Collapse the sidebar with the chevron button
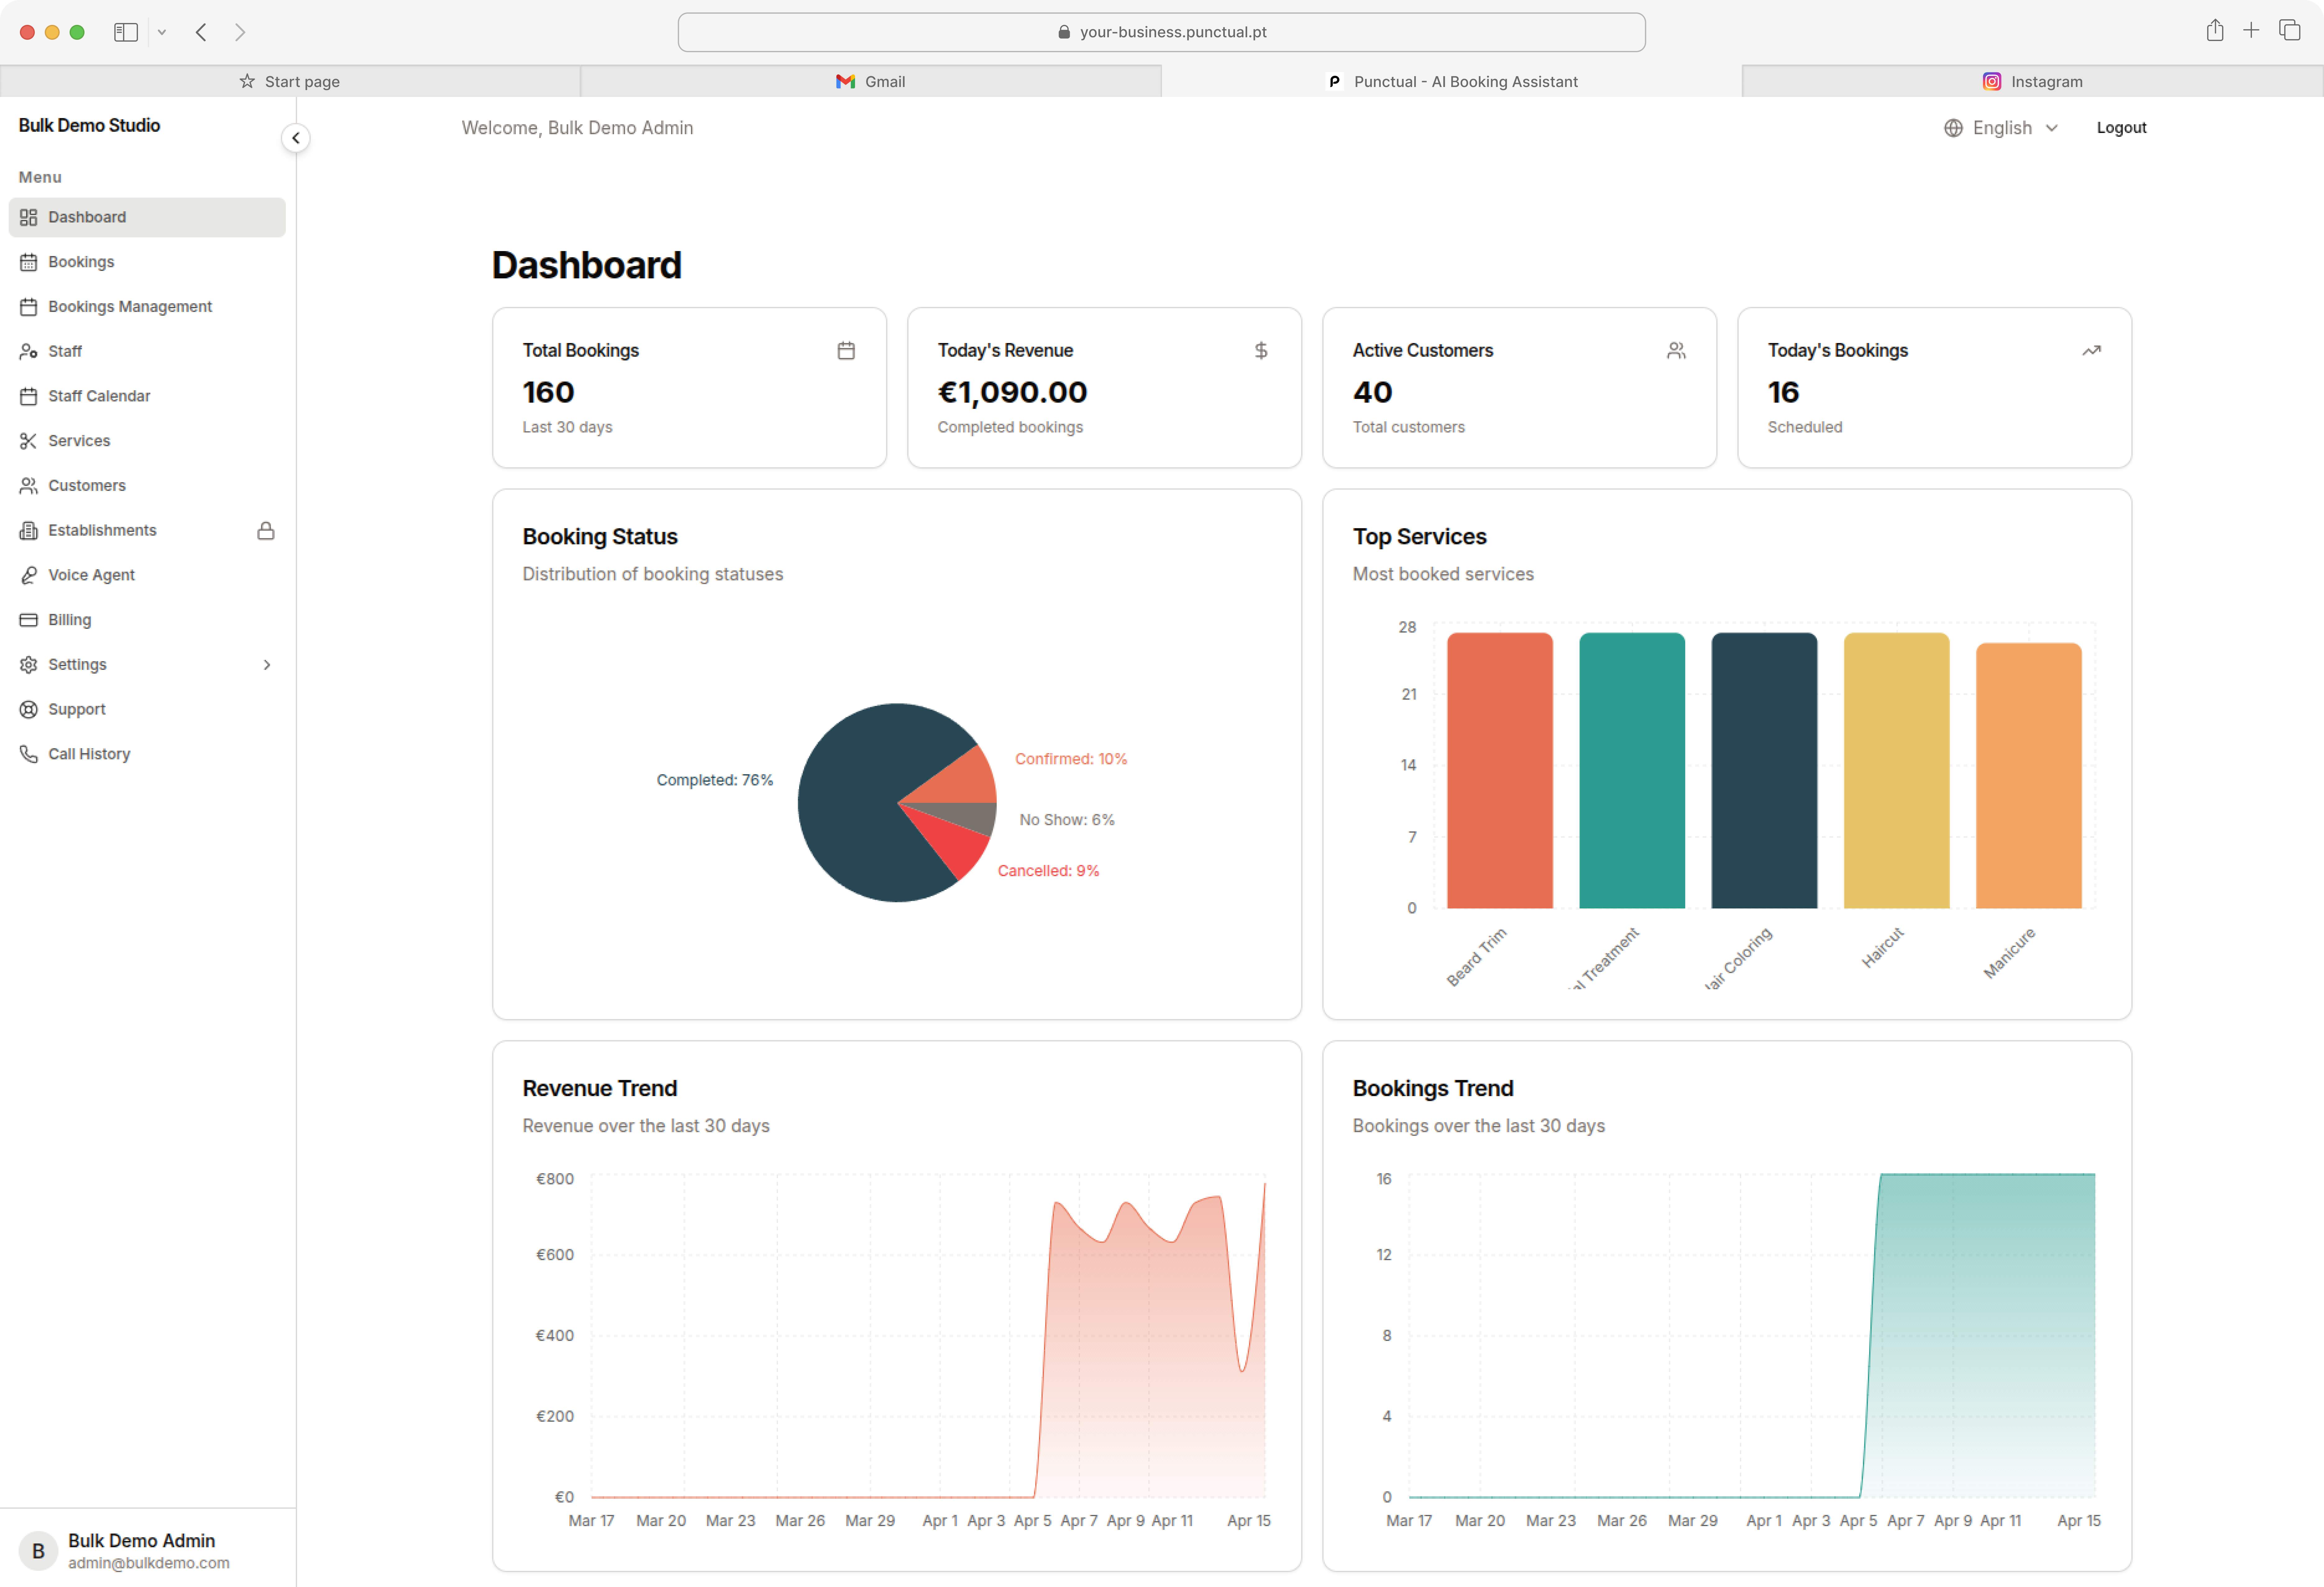Image resolution: width=2324 pixels, height=1587 pixels. (x=296, y=138)
